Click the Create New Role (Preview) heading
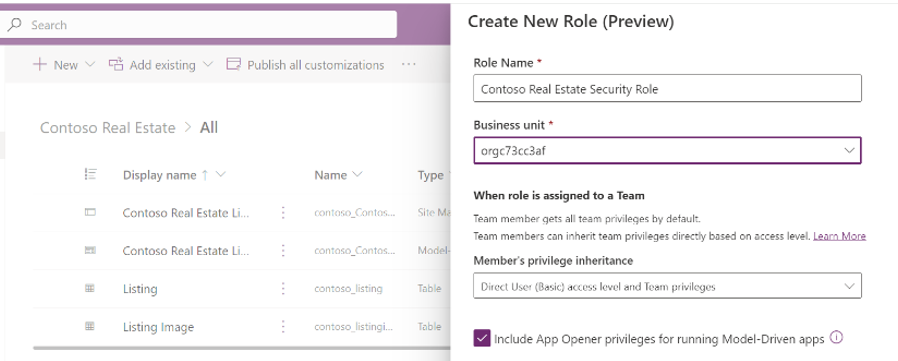The height and width of the screenshot is (361, 898). pyautogui.click(x=570, y=22)
